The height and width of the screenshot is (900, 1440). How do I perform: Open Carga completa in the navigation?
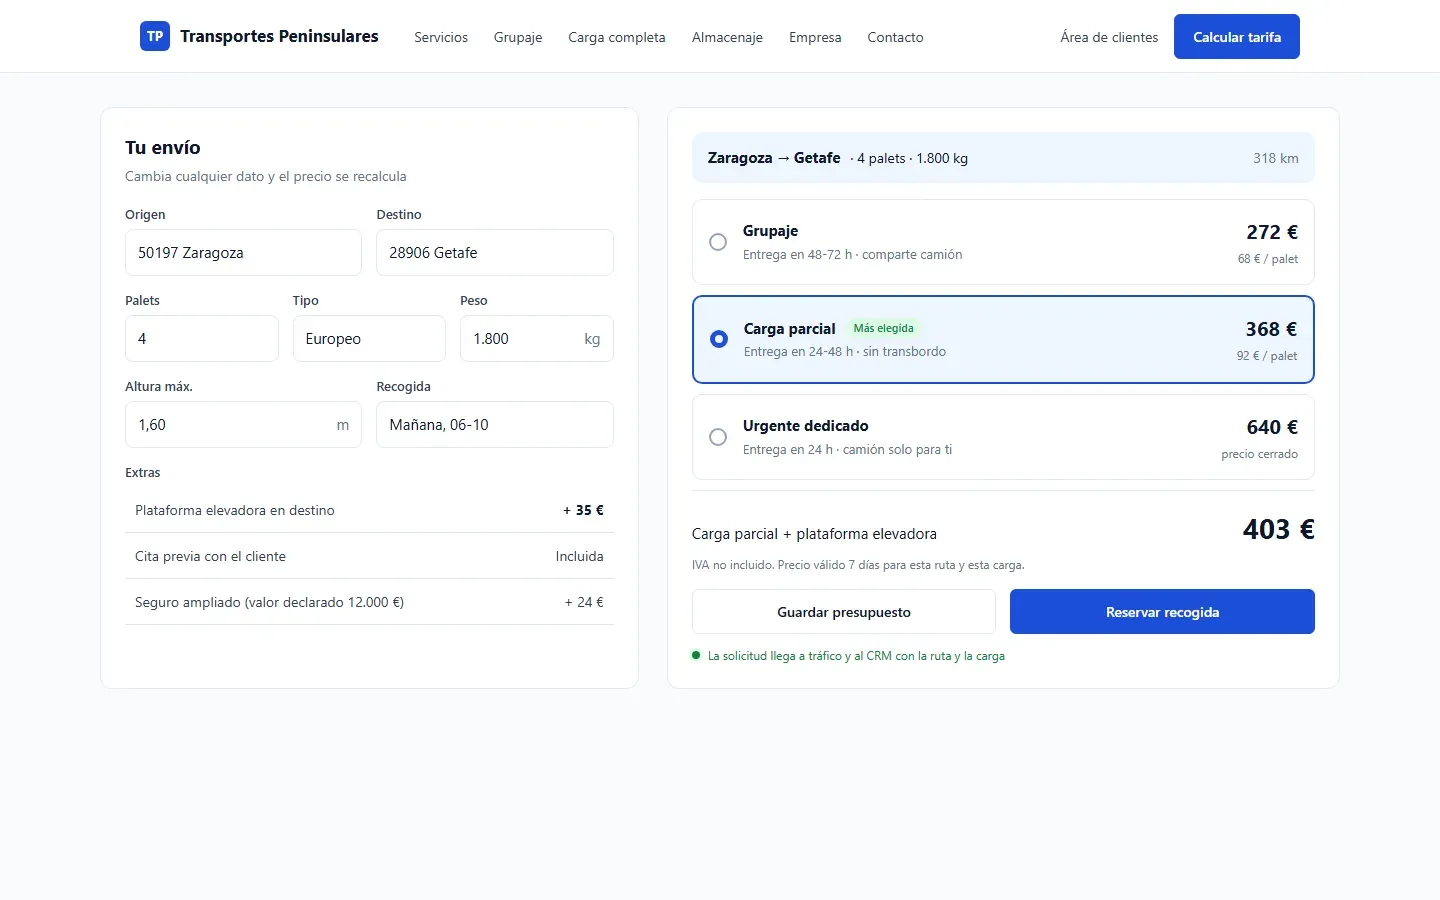point(617,37)
